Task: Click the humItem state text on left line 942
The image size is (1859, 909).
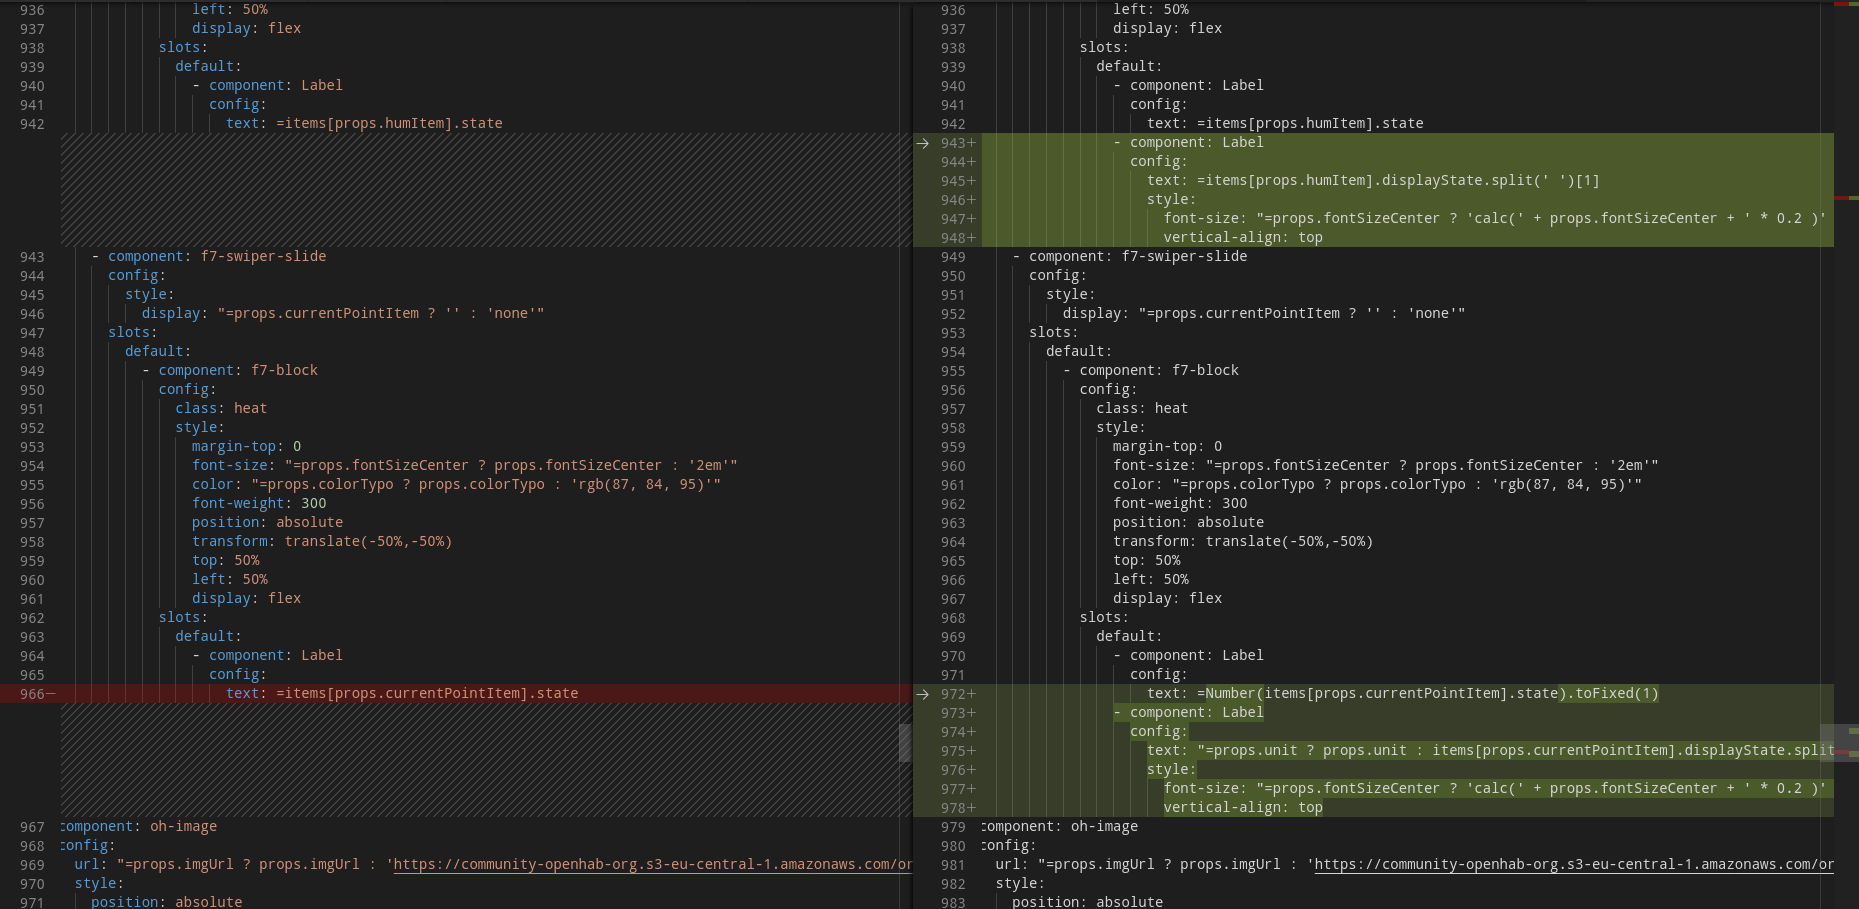Action: coord(364,124)
